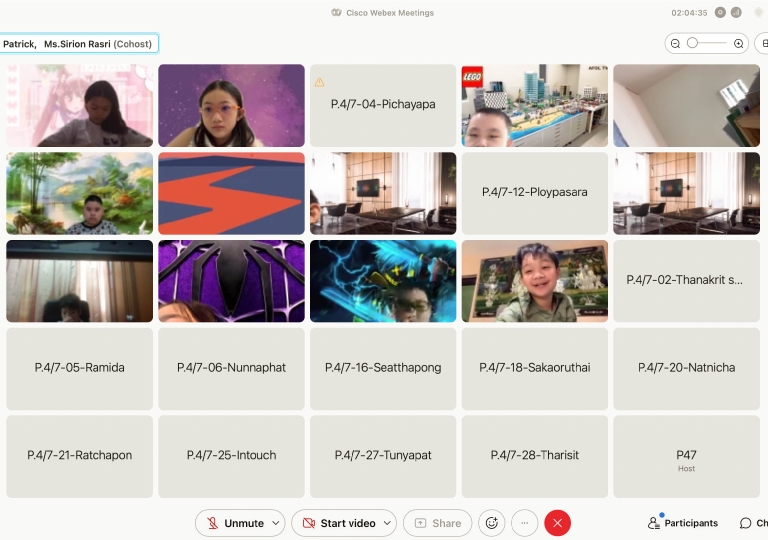Select the P.4/7-12-Ploypasara tile
Image resolution: width=768 pixels, height=540 pixels.
pos(535,193)
